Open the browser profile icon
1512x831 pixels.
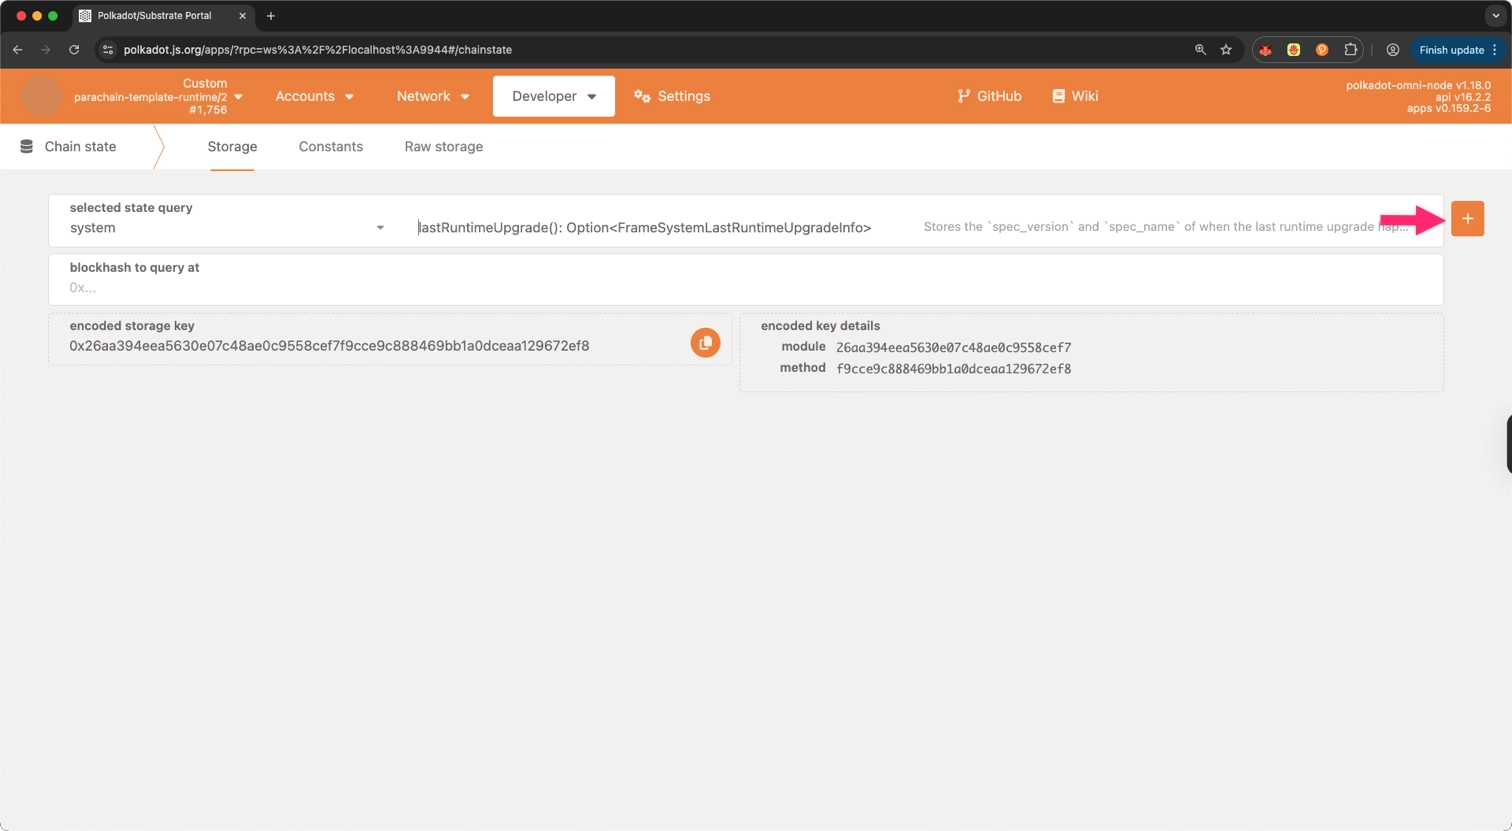1392,49
